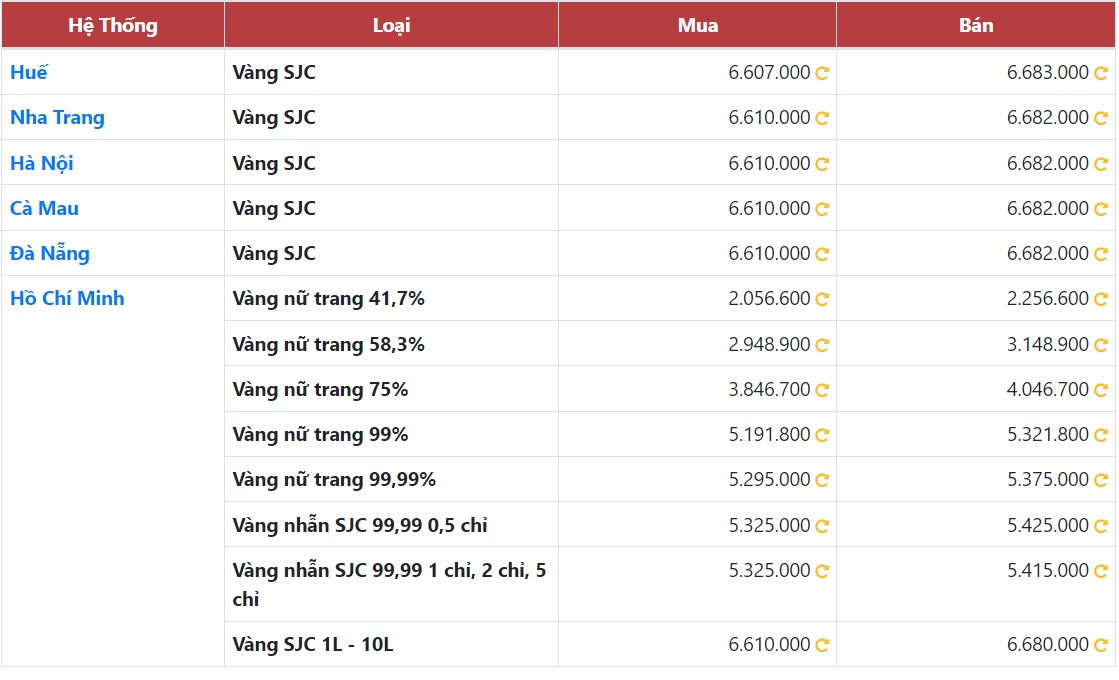Refresh the Đà Nẵng sell price
This screenshot has width=1119, height=680.
[x=1100, y=254]
